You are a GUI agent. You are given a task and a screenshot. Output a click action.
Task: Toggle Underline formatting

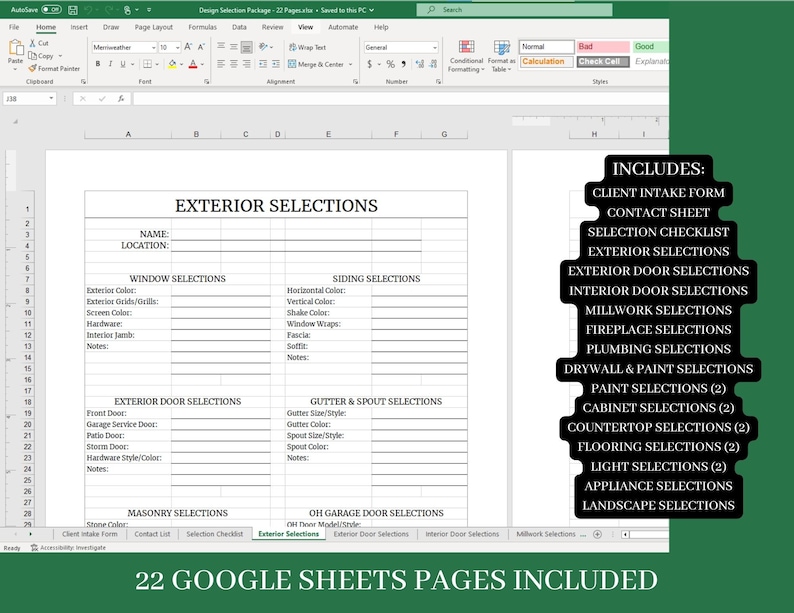pos(123,64)
